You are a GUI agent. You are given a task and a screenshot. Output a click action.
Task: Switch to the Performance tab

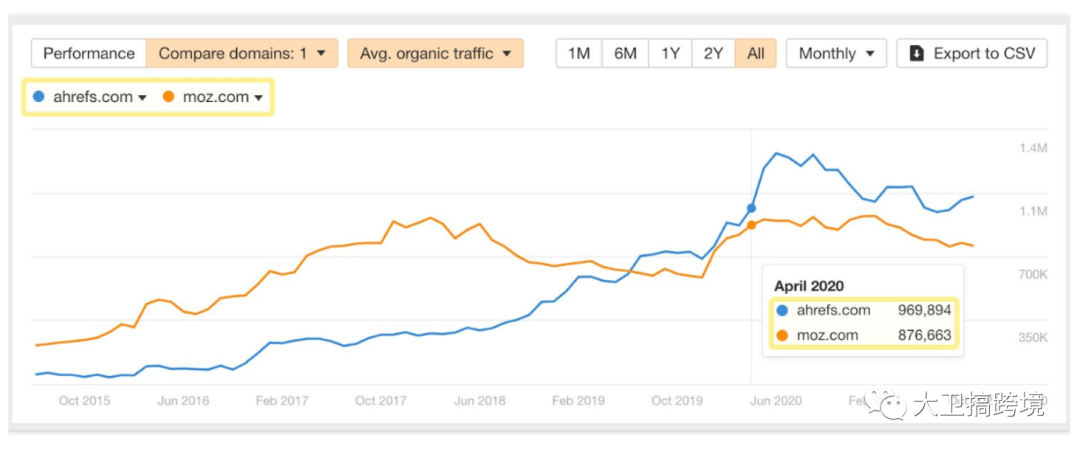pos(89,53)
